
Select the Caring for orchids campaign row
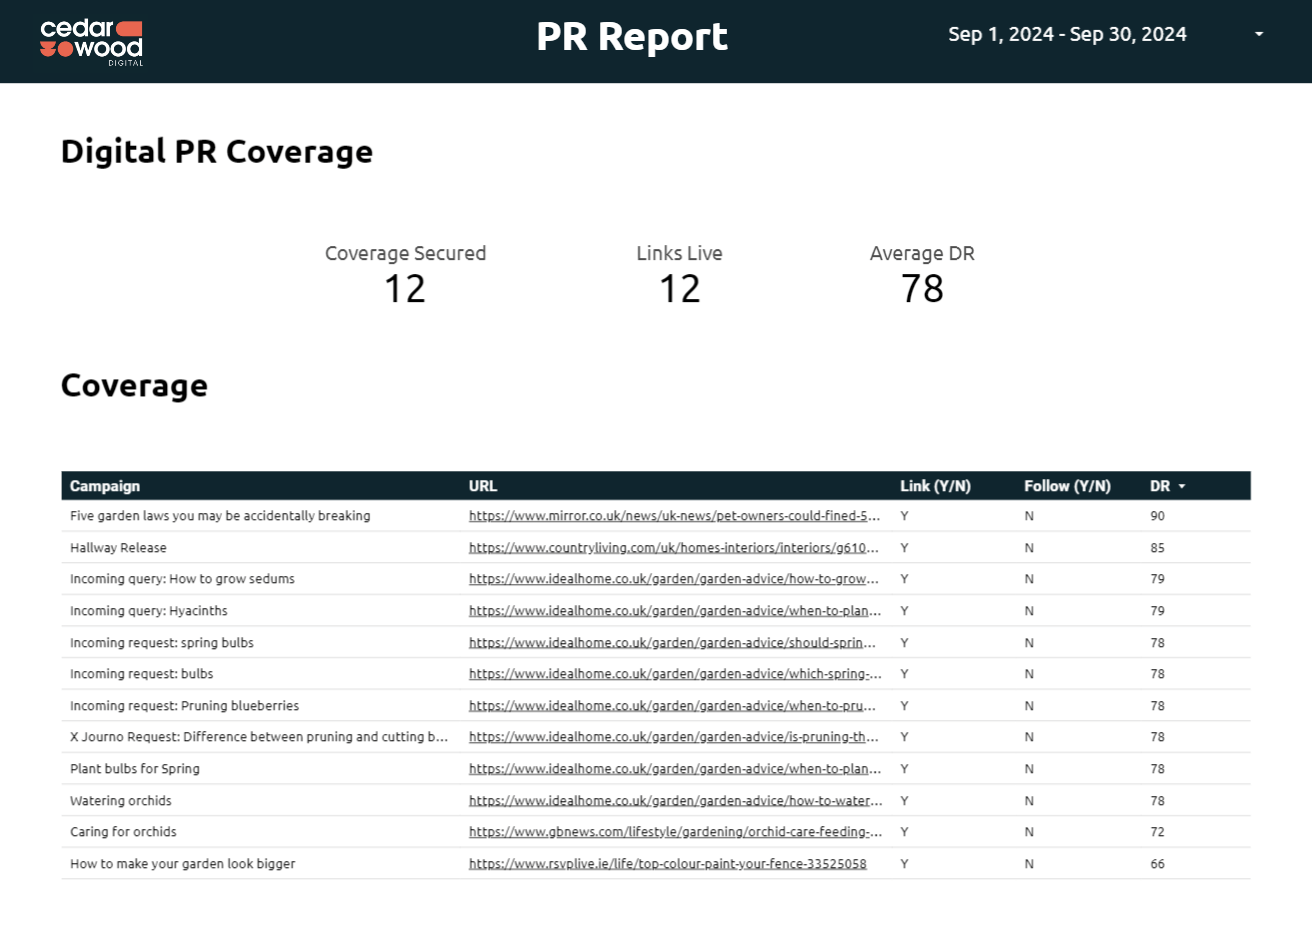[x=122, y=832]
